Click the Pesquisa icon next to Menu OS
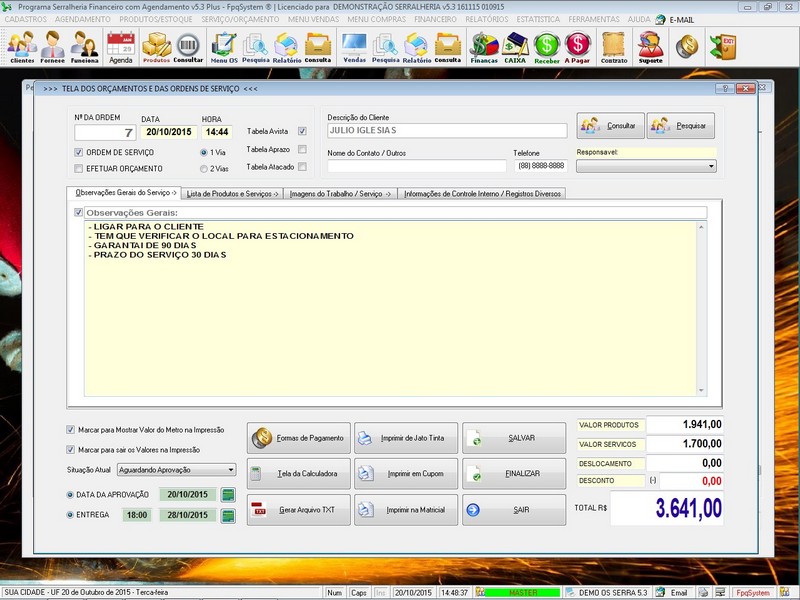 pyautogui.click(x=256, y=47)
